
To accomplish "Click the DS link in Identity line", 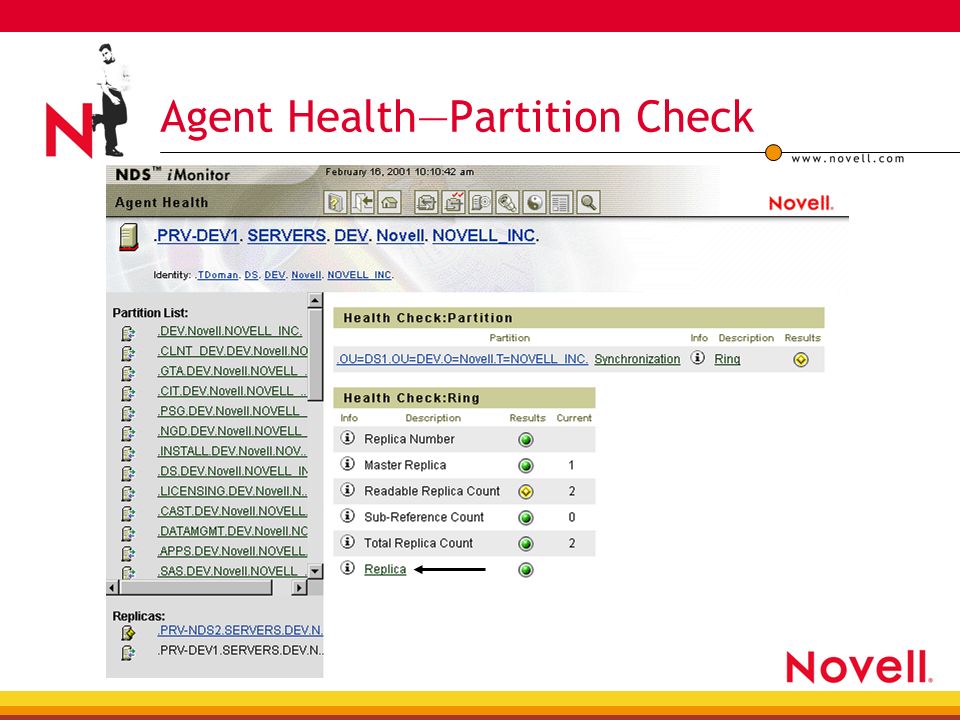I will click(251, 275).
